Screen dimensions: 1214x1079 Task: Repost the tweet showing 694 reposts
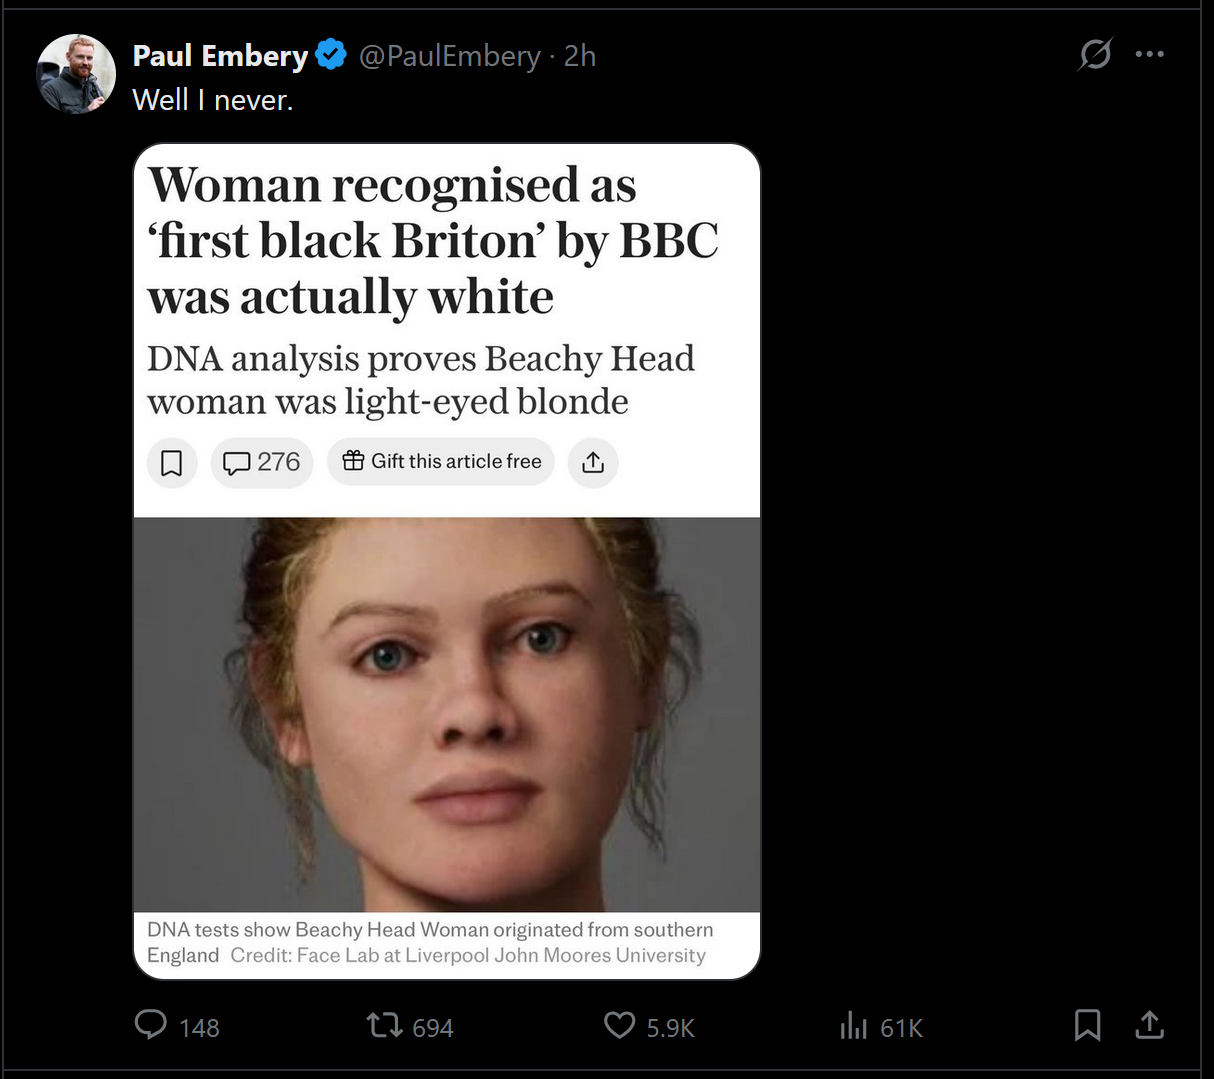382,1025
